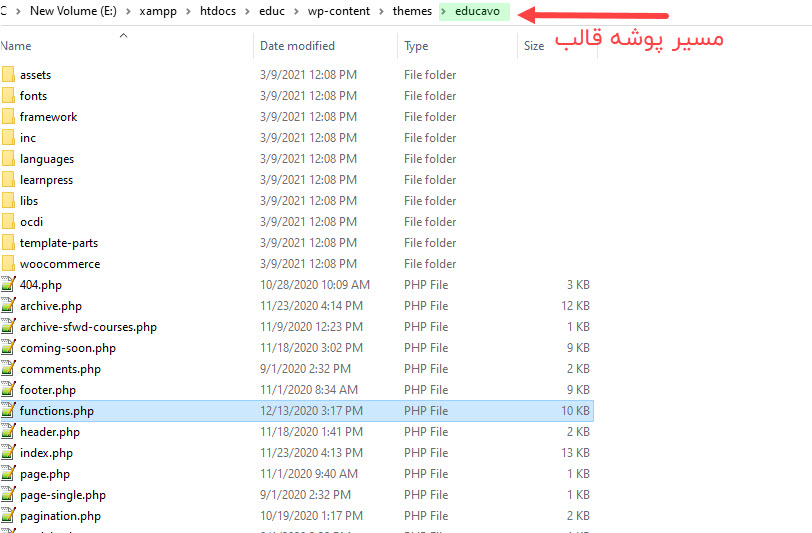Viewport: 812px width, 533px height.
Task: Expand the chevron after wp-content in path
Action: click(381, 11)
